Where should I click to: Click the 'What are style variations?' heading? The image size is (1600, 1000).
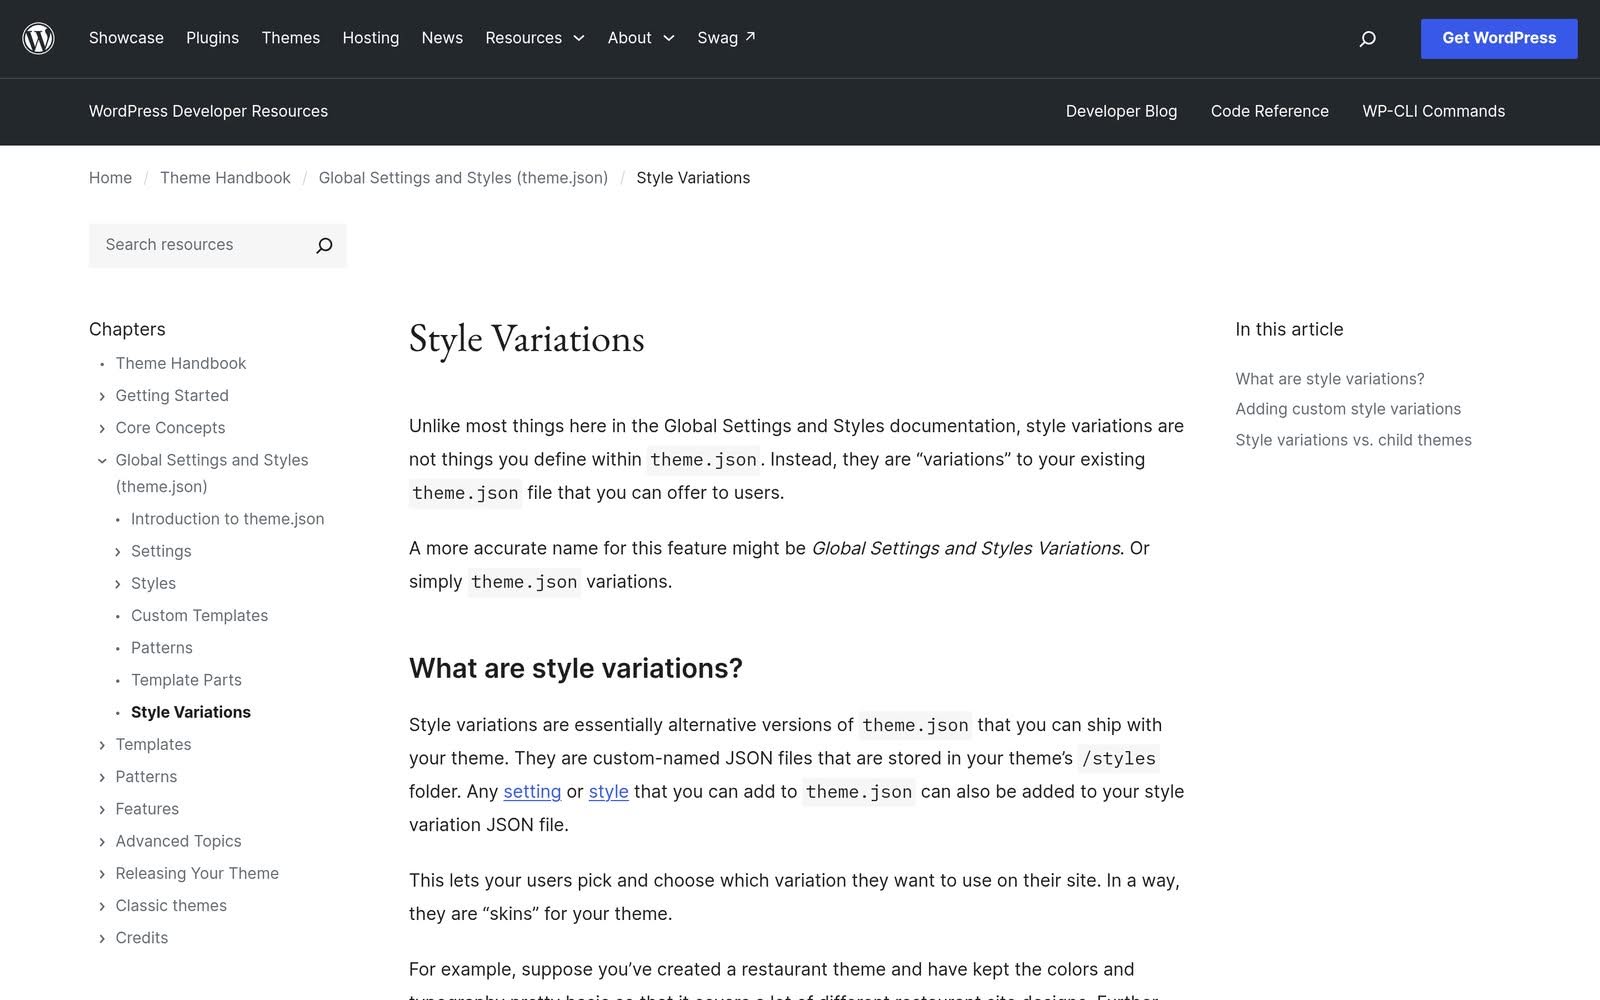coord(576,668)
